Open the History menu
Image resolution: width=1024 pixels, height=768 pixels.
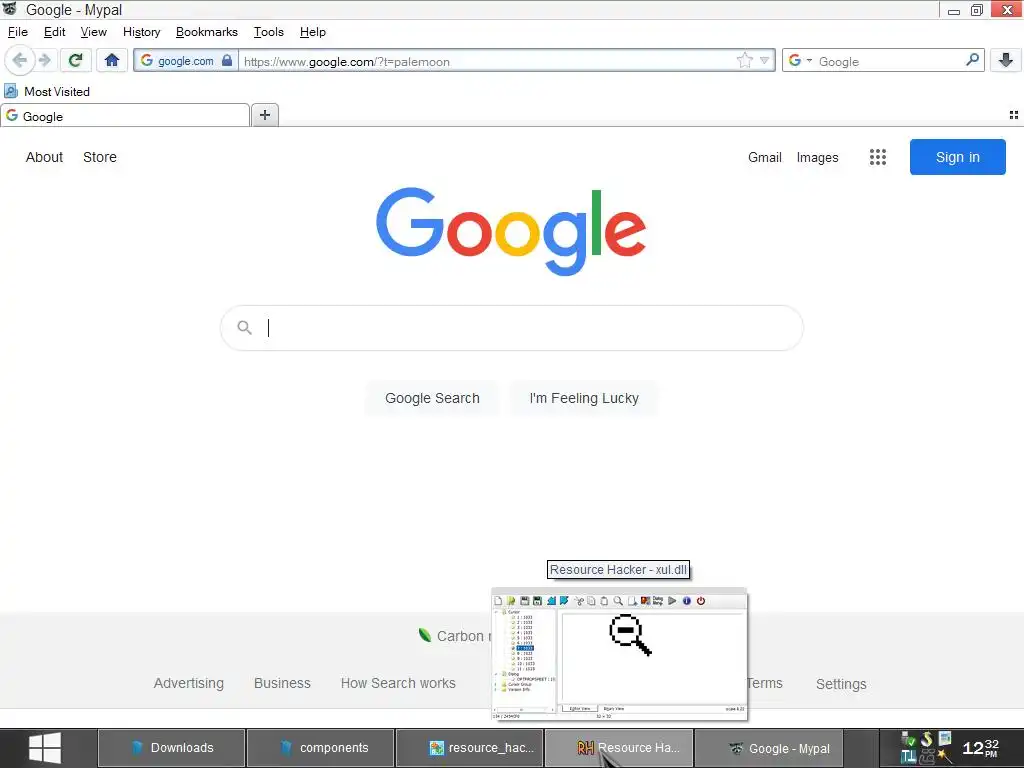(x=141, y=32)
